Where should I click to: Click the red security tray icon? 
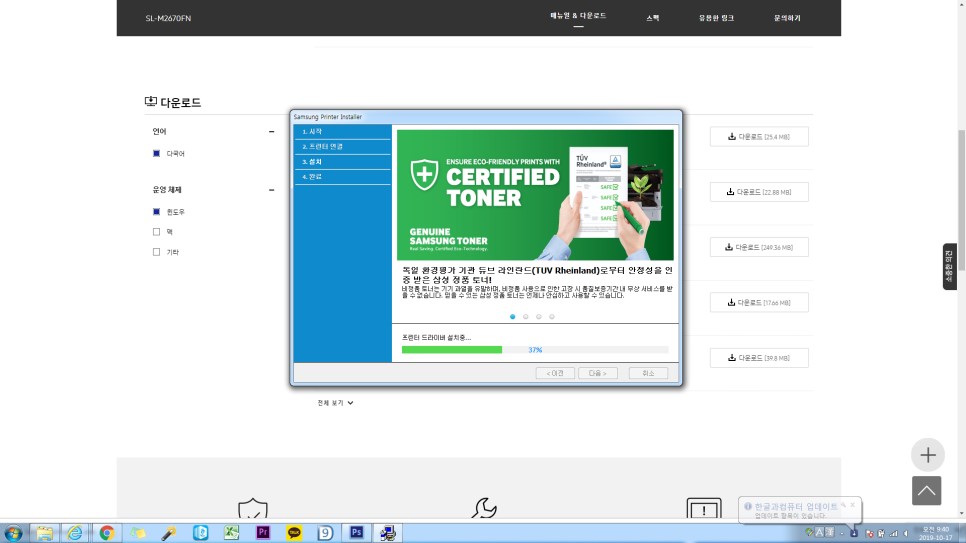(x=870, y=533)
